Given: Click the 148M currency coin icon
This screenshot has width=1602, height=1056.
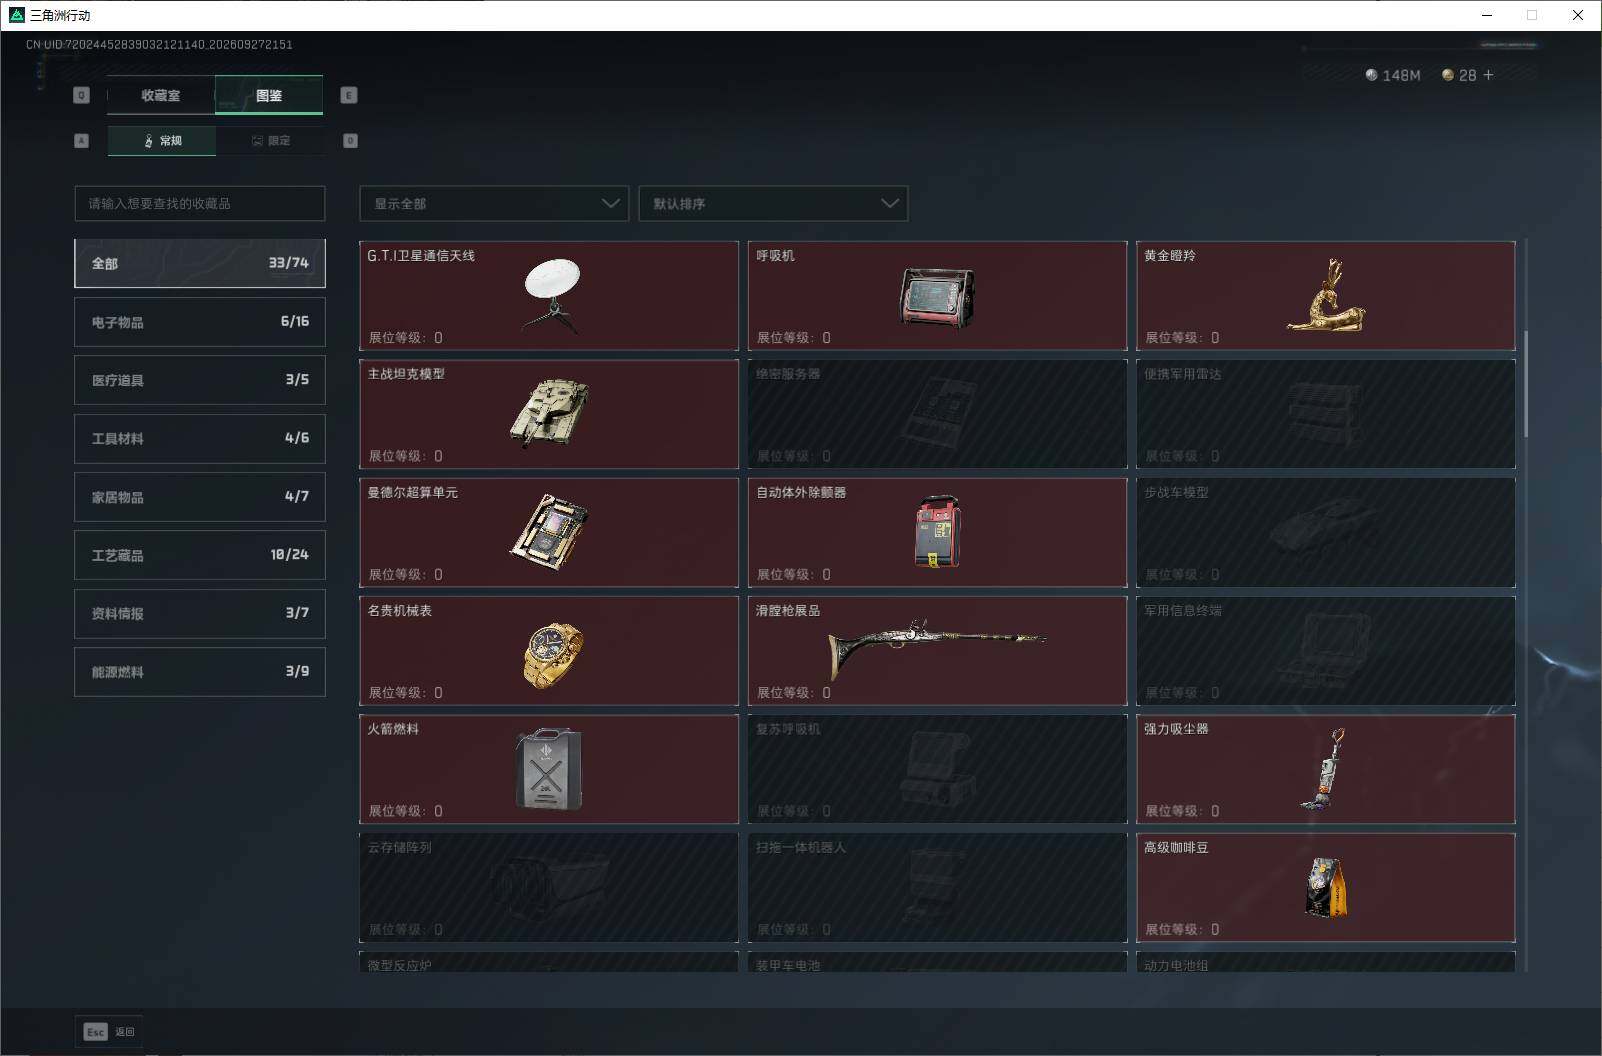Looking at the screenshot, I should pyautogui.click(x=1371, y=75).
